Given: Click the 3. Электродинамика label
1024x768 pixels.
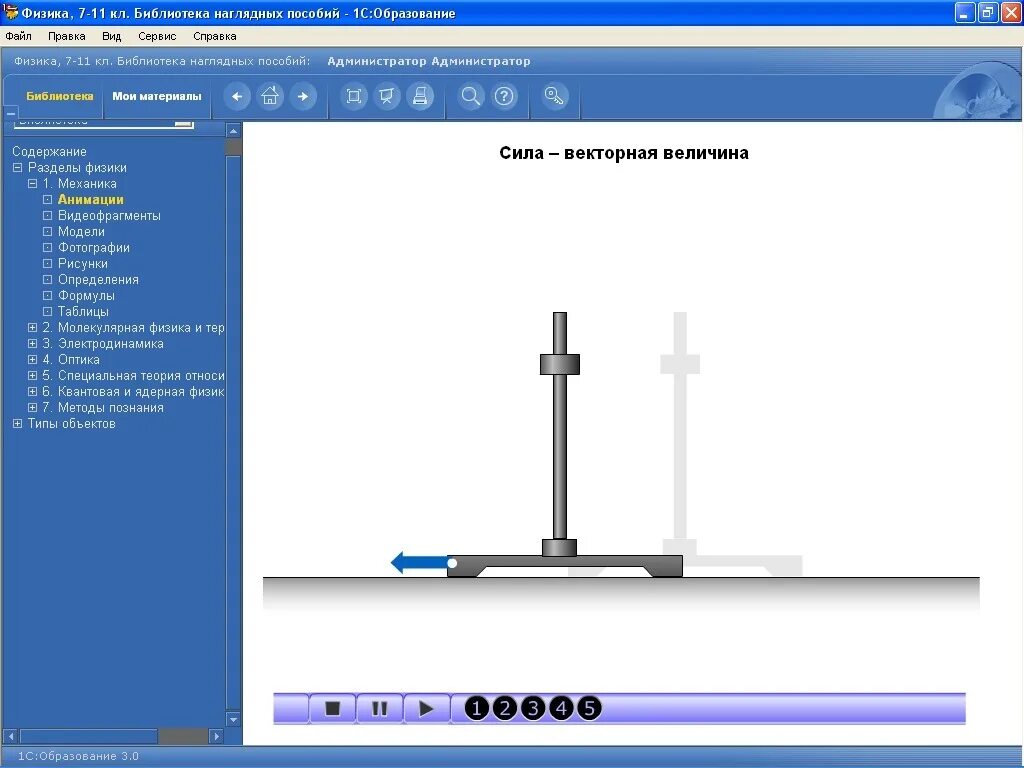Looking at the screenshot, I should click(103, 344).
